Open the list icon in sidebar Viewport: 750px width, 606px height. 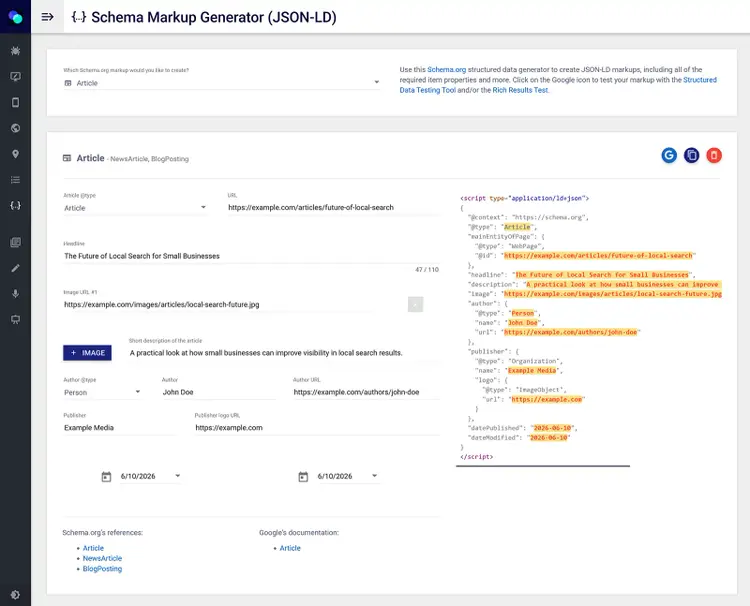(15, 180)
